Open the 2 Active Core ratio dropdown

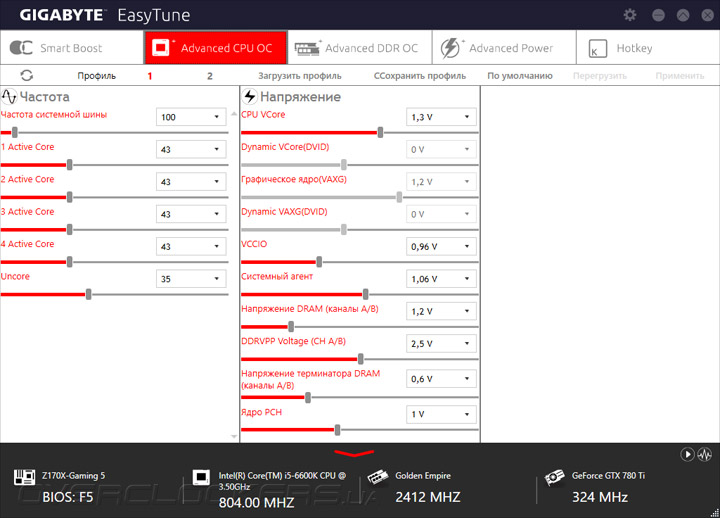pos(191,181)
